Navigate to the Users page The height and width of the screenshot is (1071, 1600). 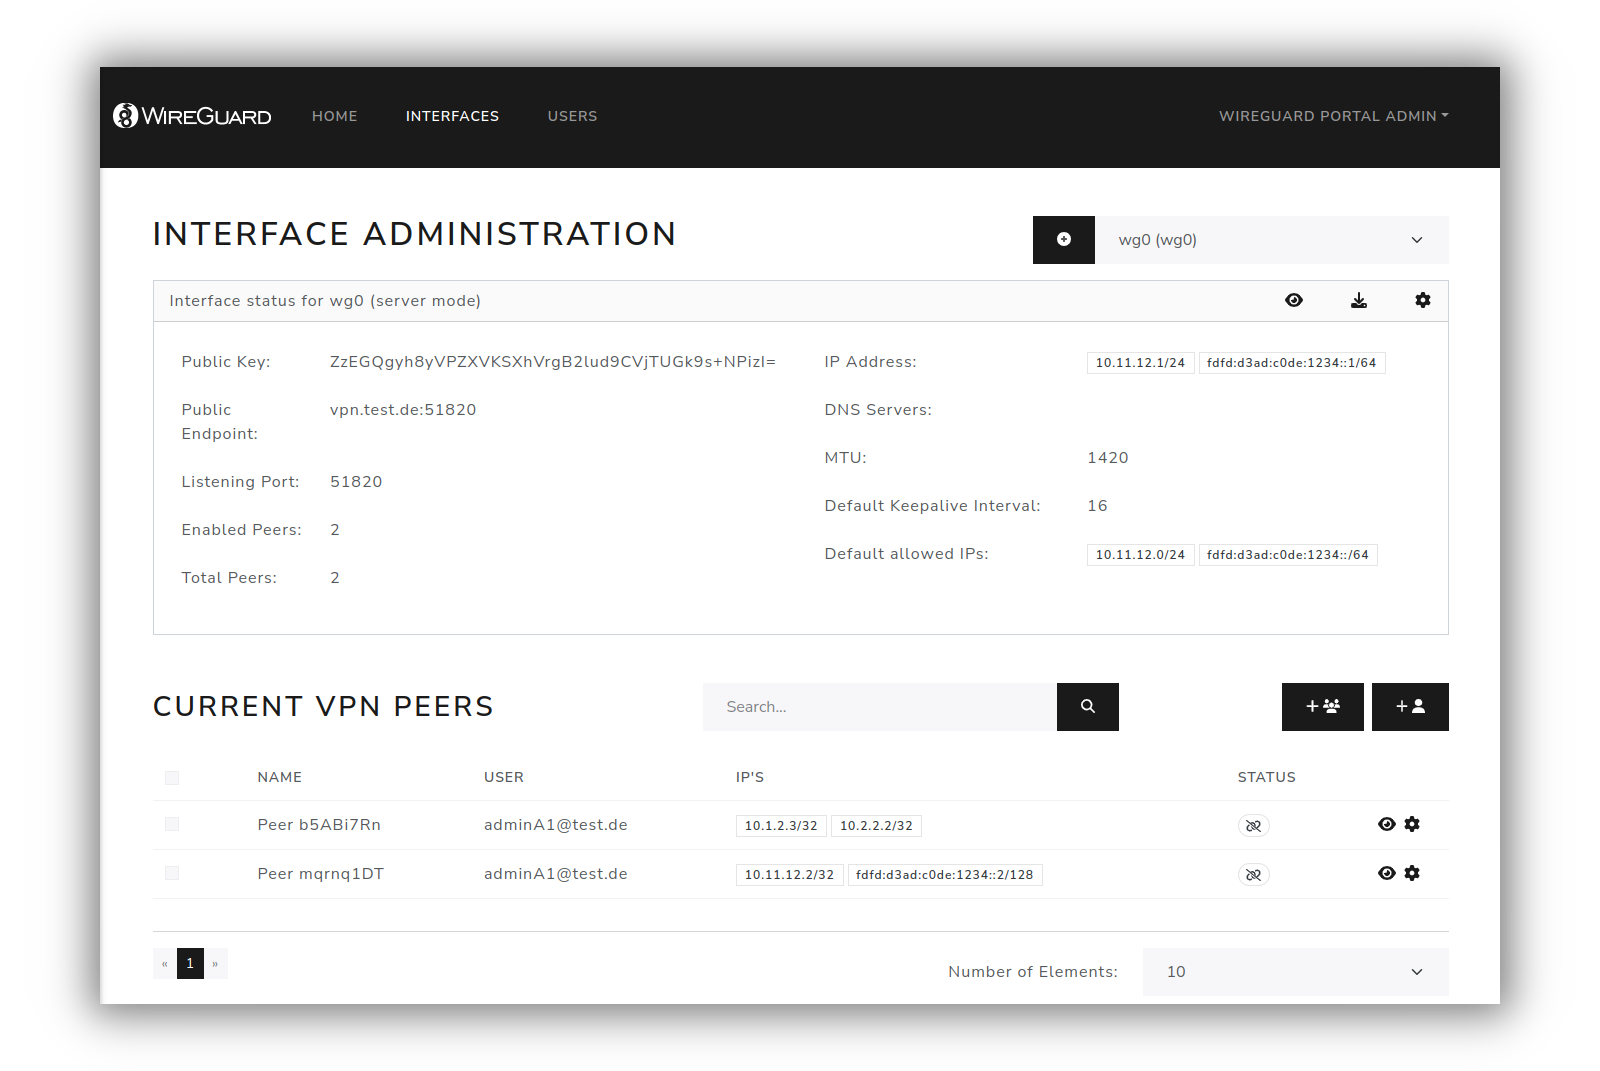point(572,116)
